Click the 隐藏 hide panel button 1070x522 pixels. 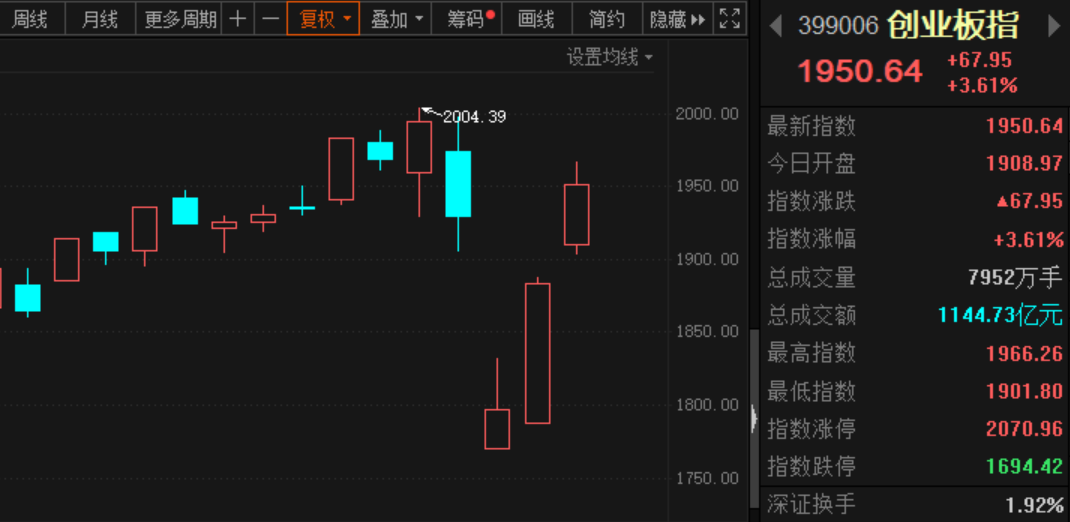click(x=677, y=18)
